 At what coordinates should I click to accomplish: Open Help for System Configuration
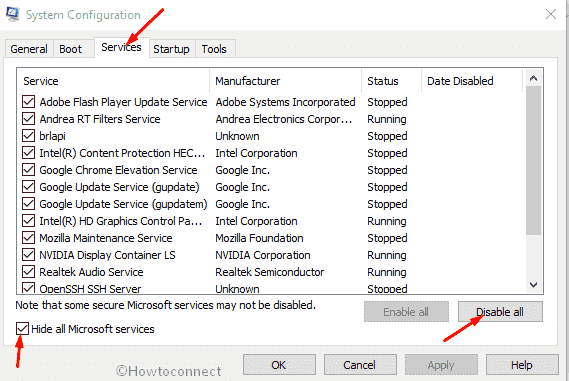[x=522, y=365]
